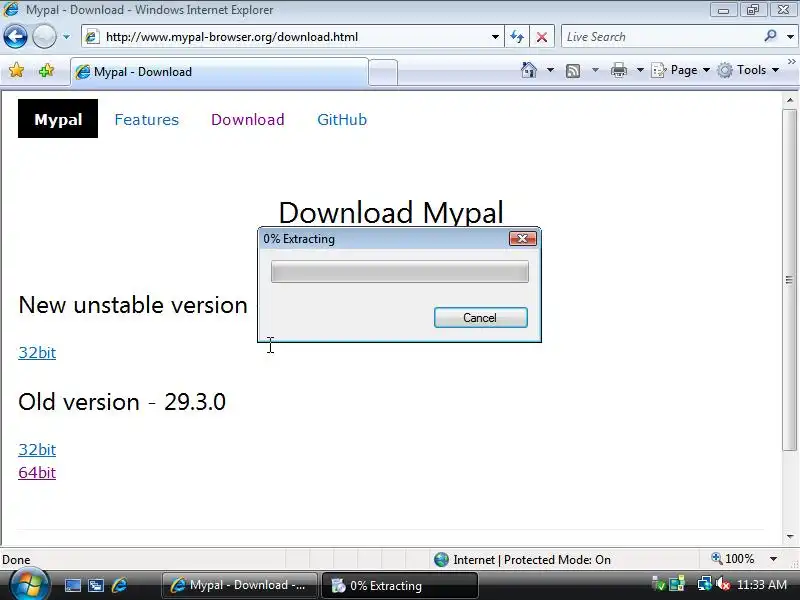The image size is (800, 600).
Task: Go back with the IE Back arrow
Action: coord(15,37)
